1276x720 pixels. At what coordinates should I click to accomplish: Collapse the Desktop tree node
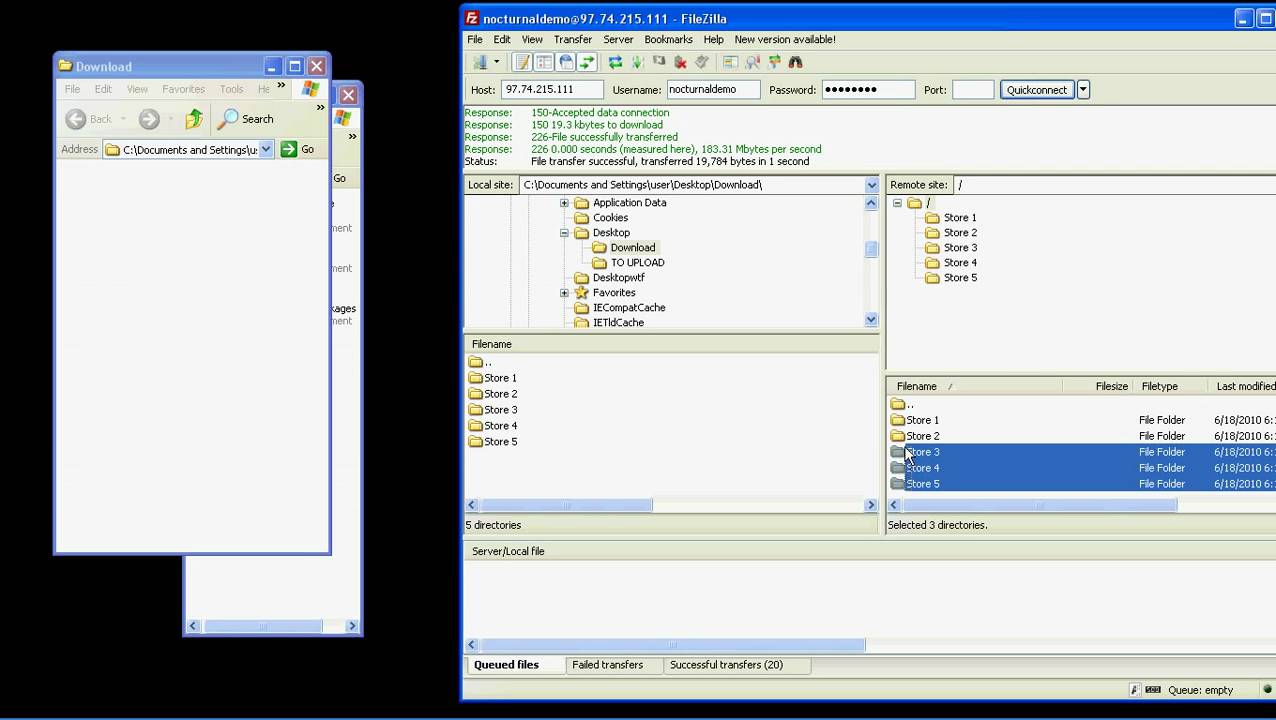point(564,233)
